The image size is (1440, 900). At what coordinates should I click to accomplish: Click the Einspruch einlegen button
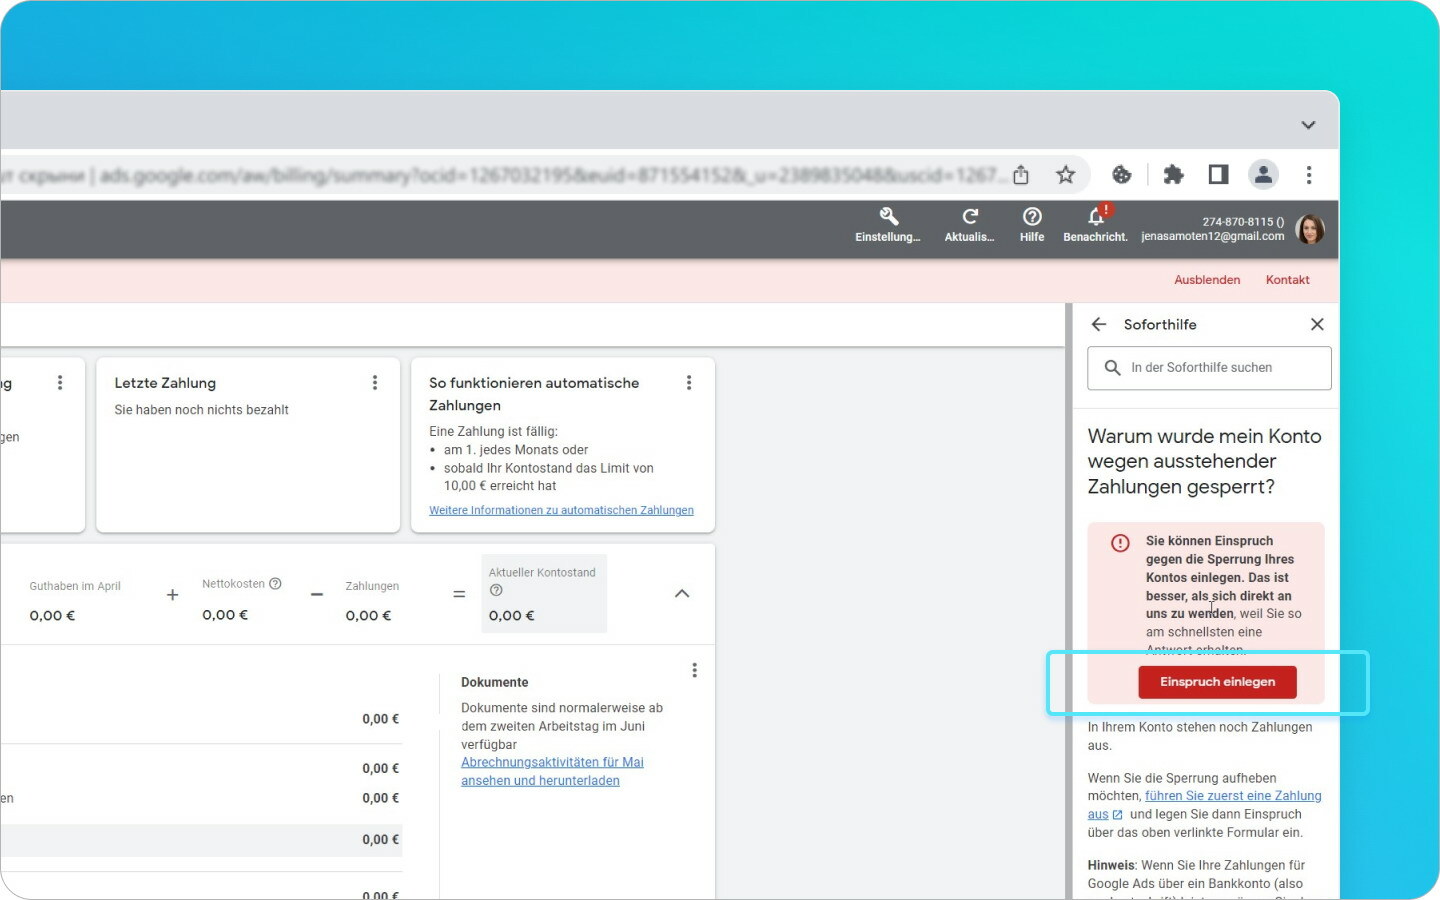point(1217,682)
